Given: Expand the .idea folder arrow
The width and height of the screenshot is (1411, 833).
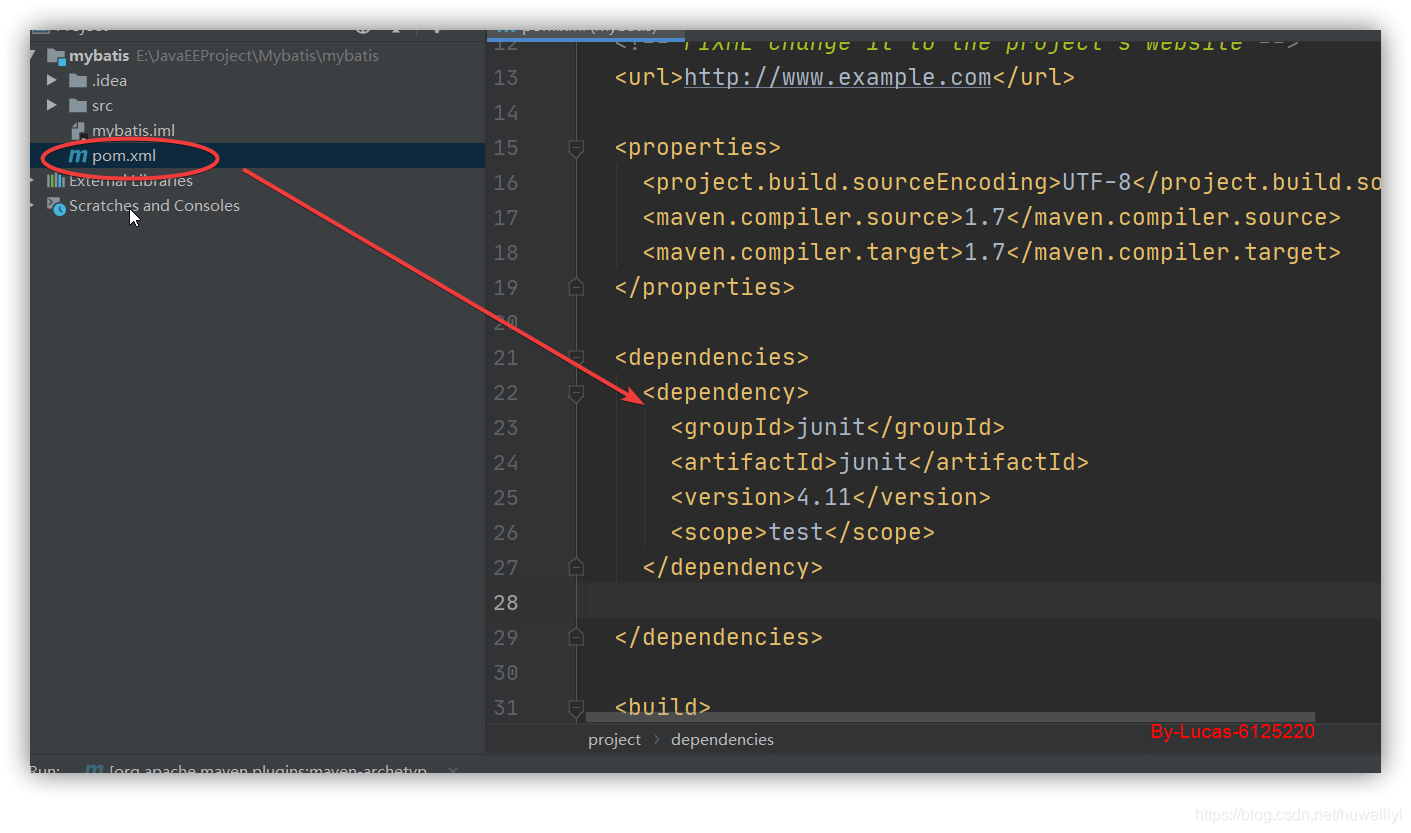Looking at the screenshot, I should (52, 80).
